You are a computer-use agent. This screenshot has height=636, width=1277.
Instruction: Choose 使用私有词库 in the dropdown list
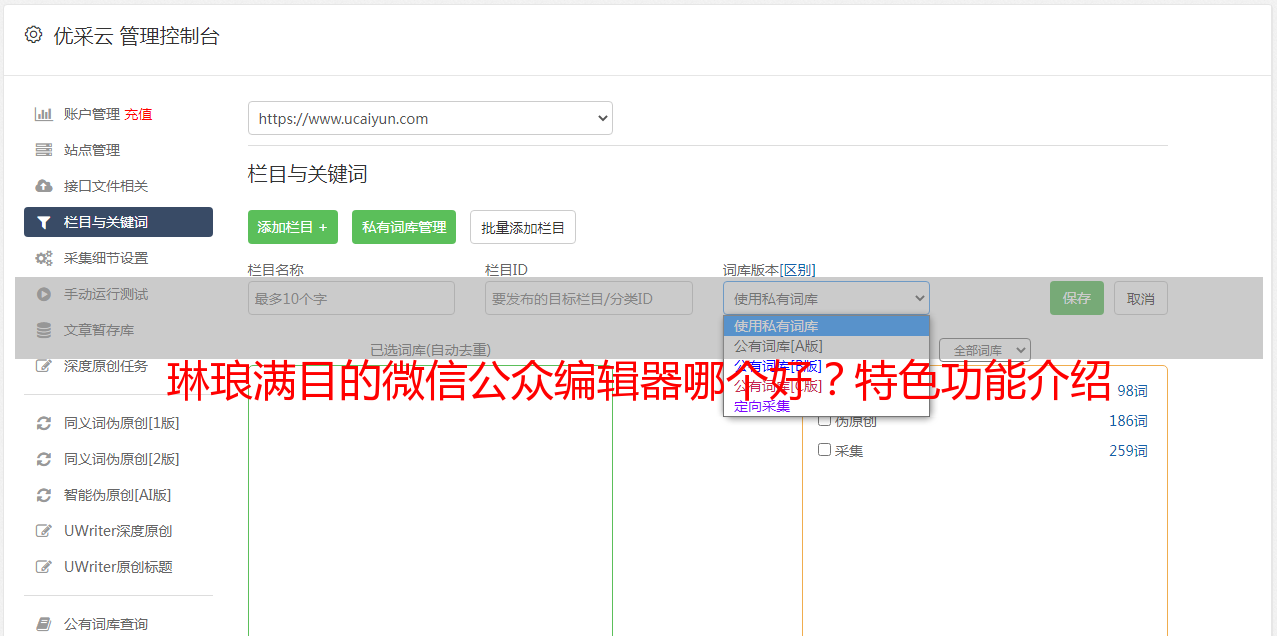[x=826, y=325]
